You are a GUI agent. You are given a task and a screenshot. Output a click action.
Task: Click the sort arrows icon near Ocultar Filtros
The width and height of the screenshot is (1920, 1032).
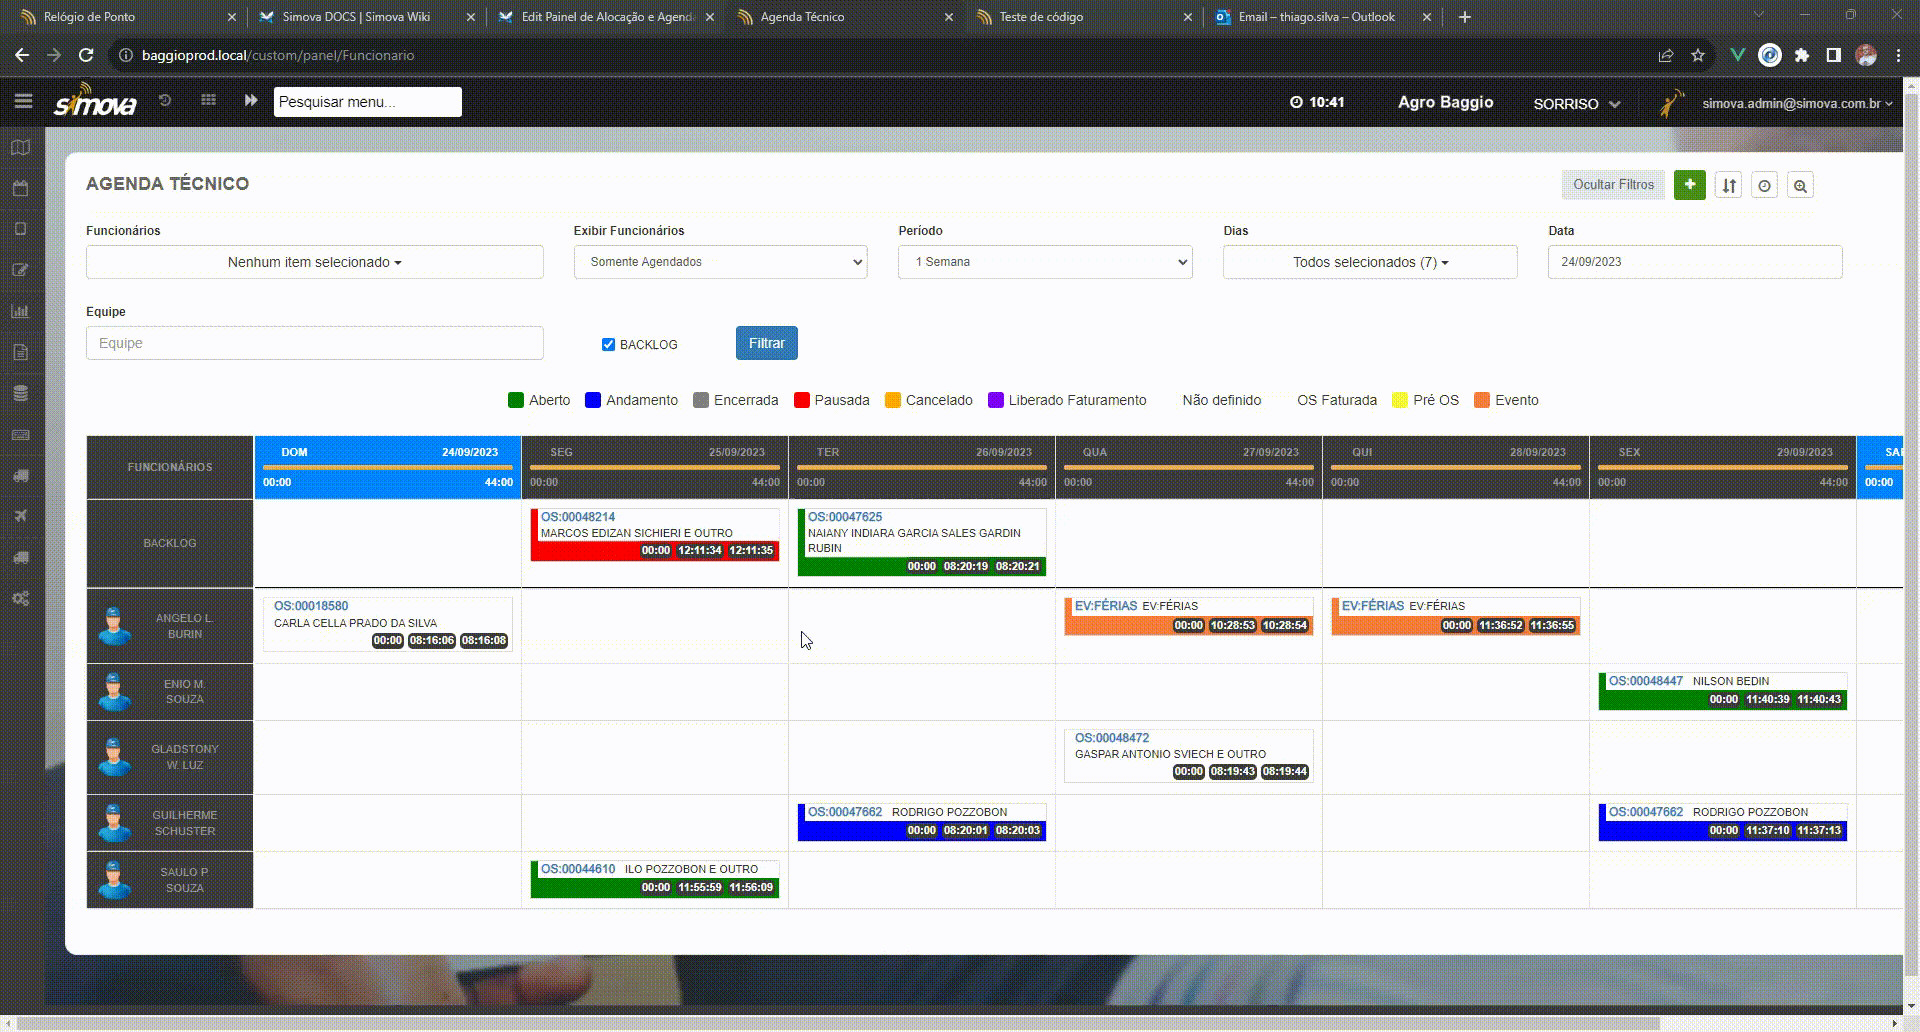click(x=1729, y=185)
